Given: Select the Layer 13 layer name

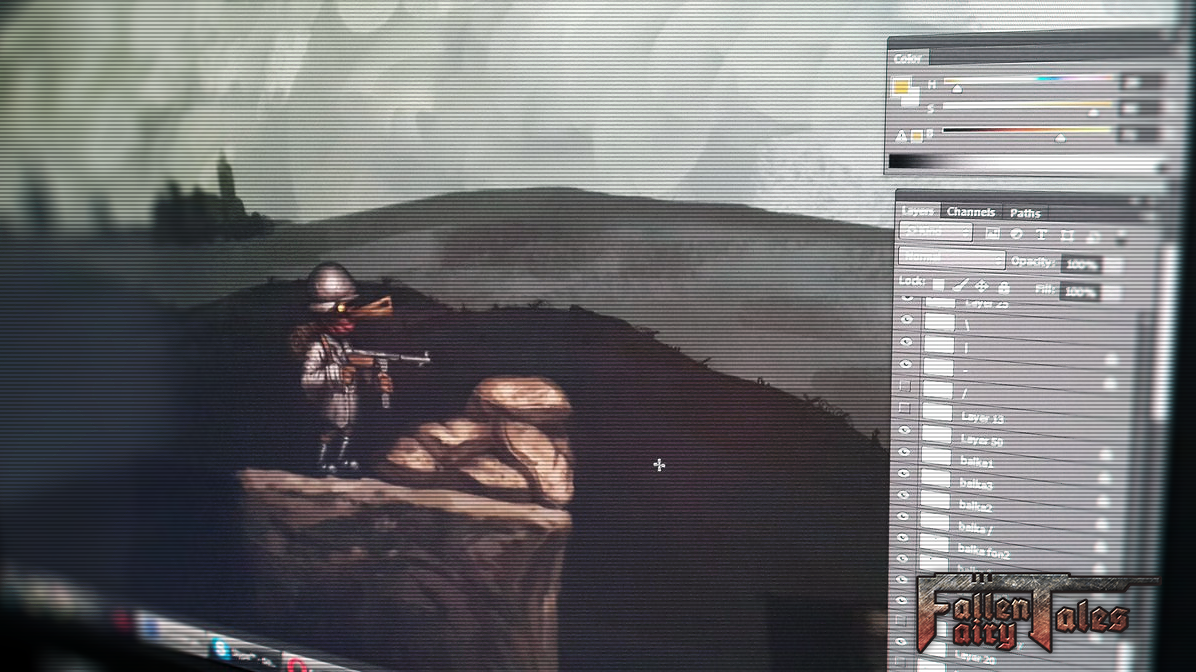Looking at the screenshot, I should (982, 417).
